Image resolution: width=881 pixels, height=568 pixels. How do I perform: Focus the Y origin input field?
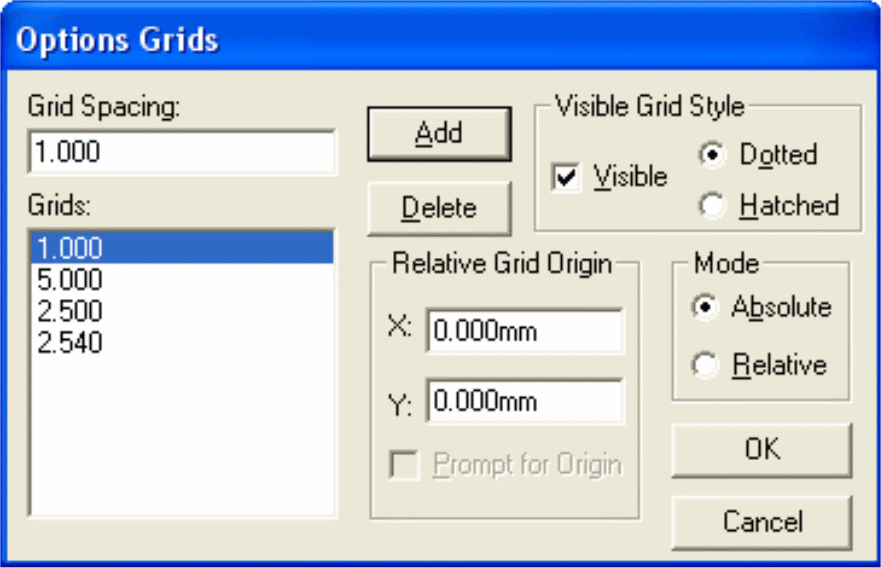(524, 402)
